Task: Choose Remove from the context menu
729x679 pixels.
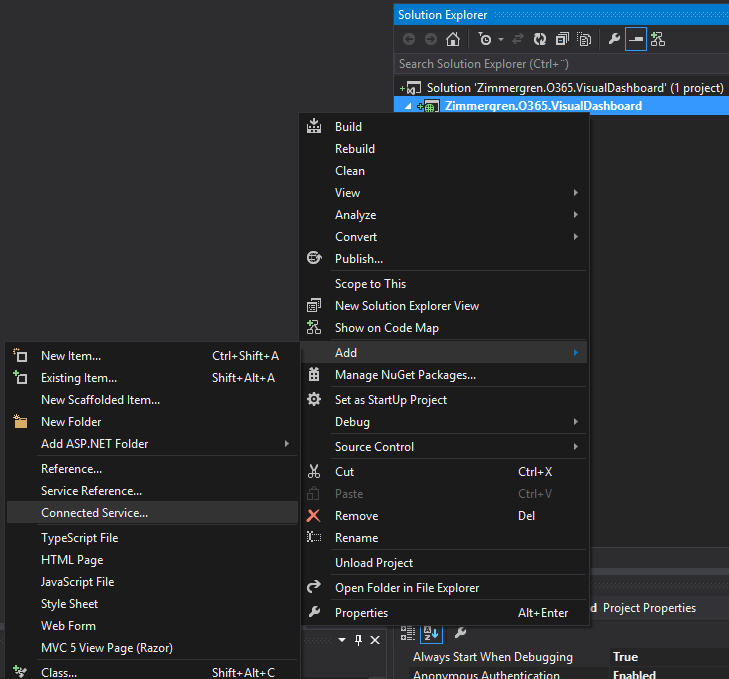Action: click(444, 516)
